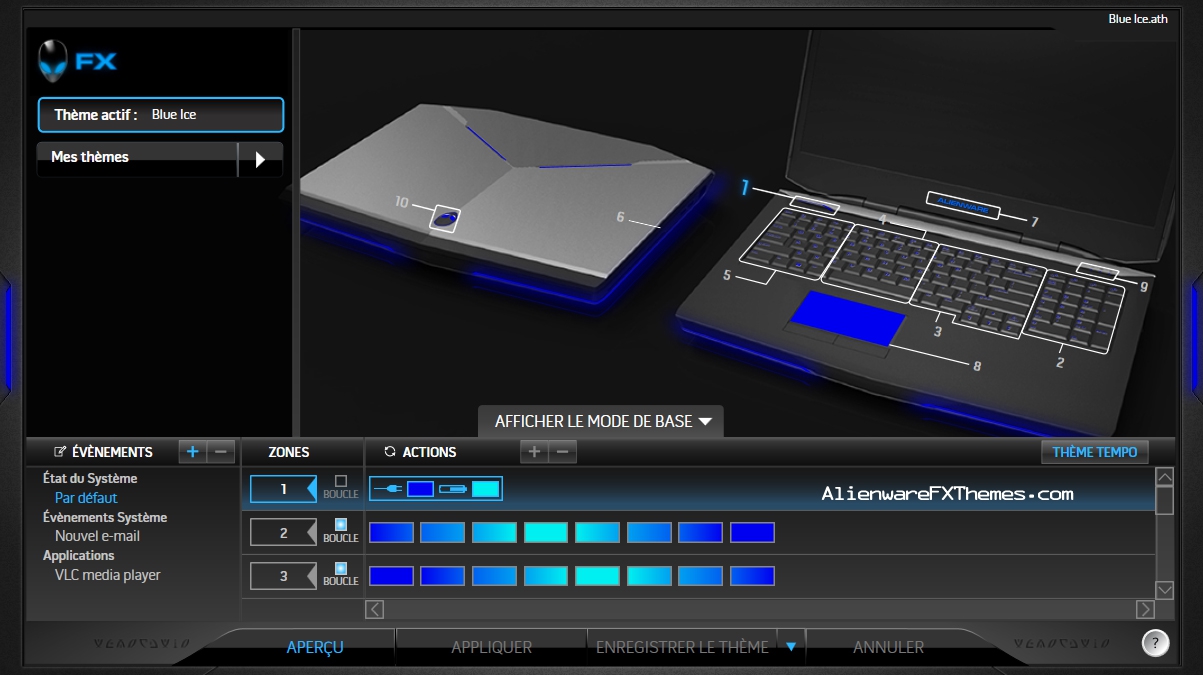Select the alien head zone 10 on the lid

(x=445, y=217)
